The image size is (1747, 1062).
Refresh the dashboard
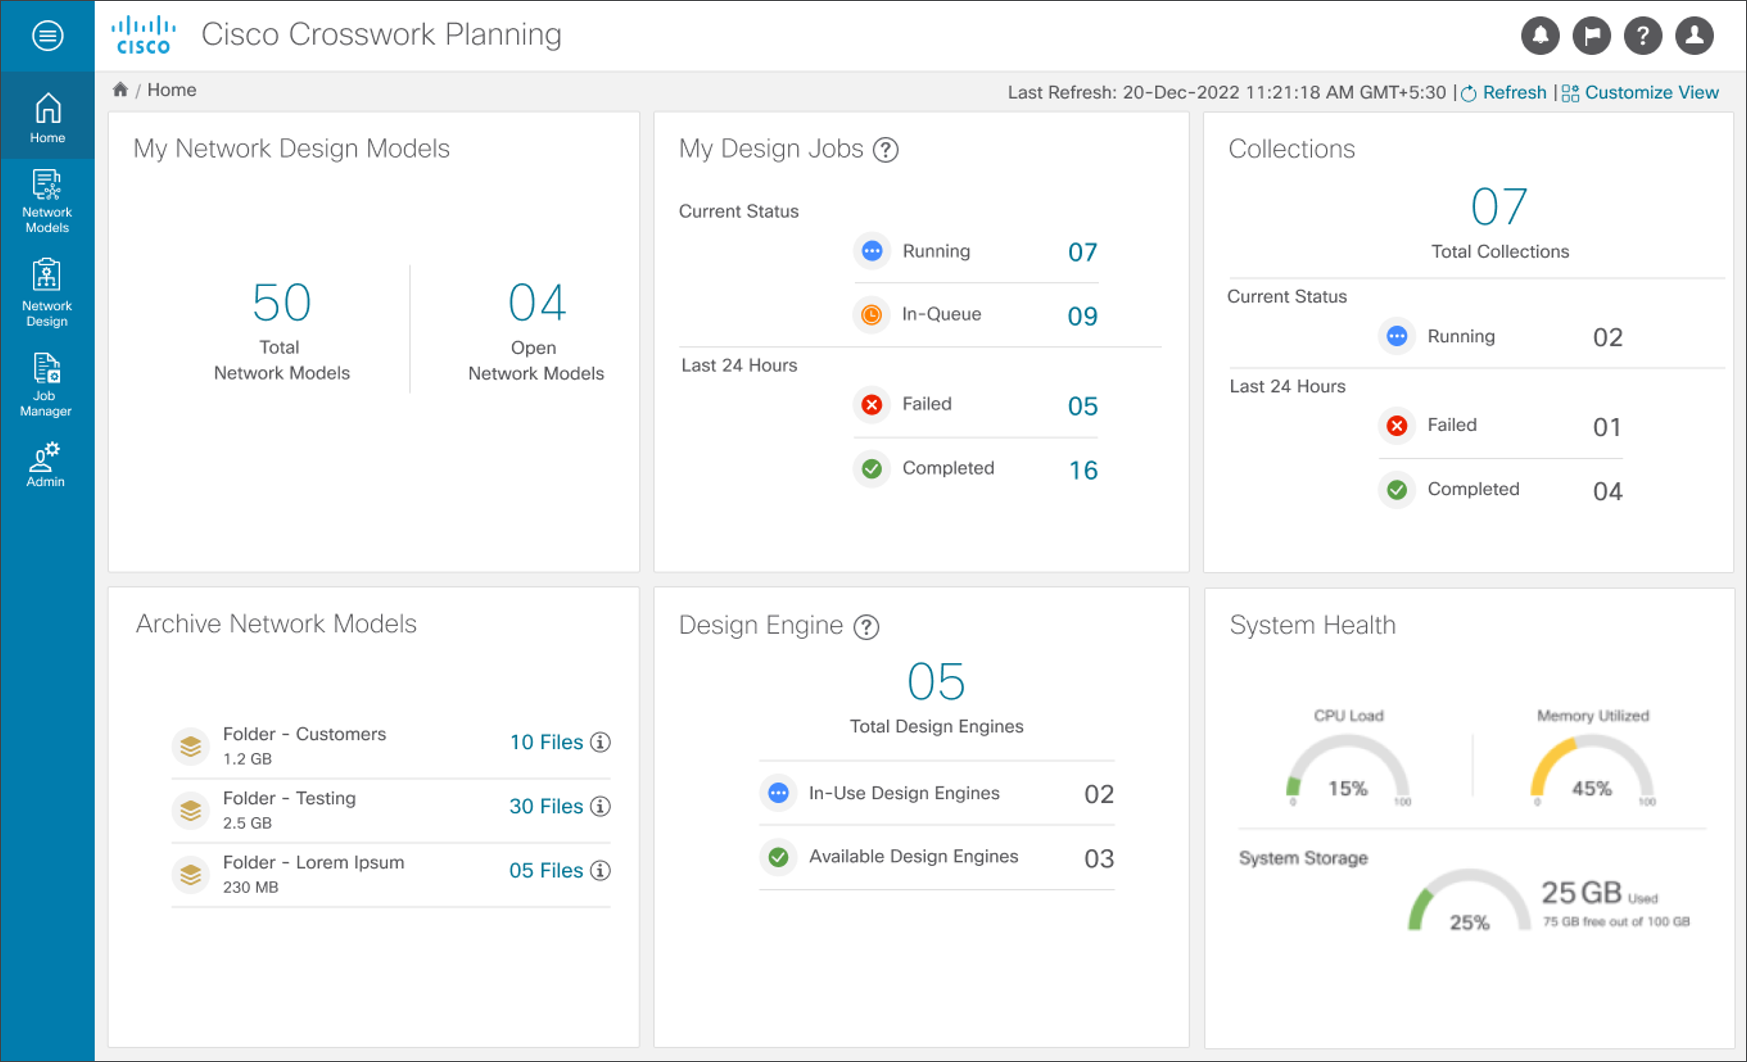coord(1504,92)
